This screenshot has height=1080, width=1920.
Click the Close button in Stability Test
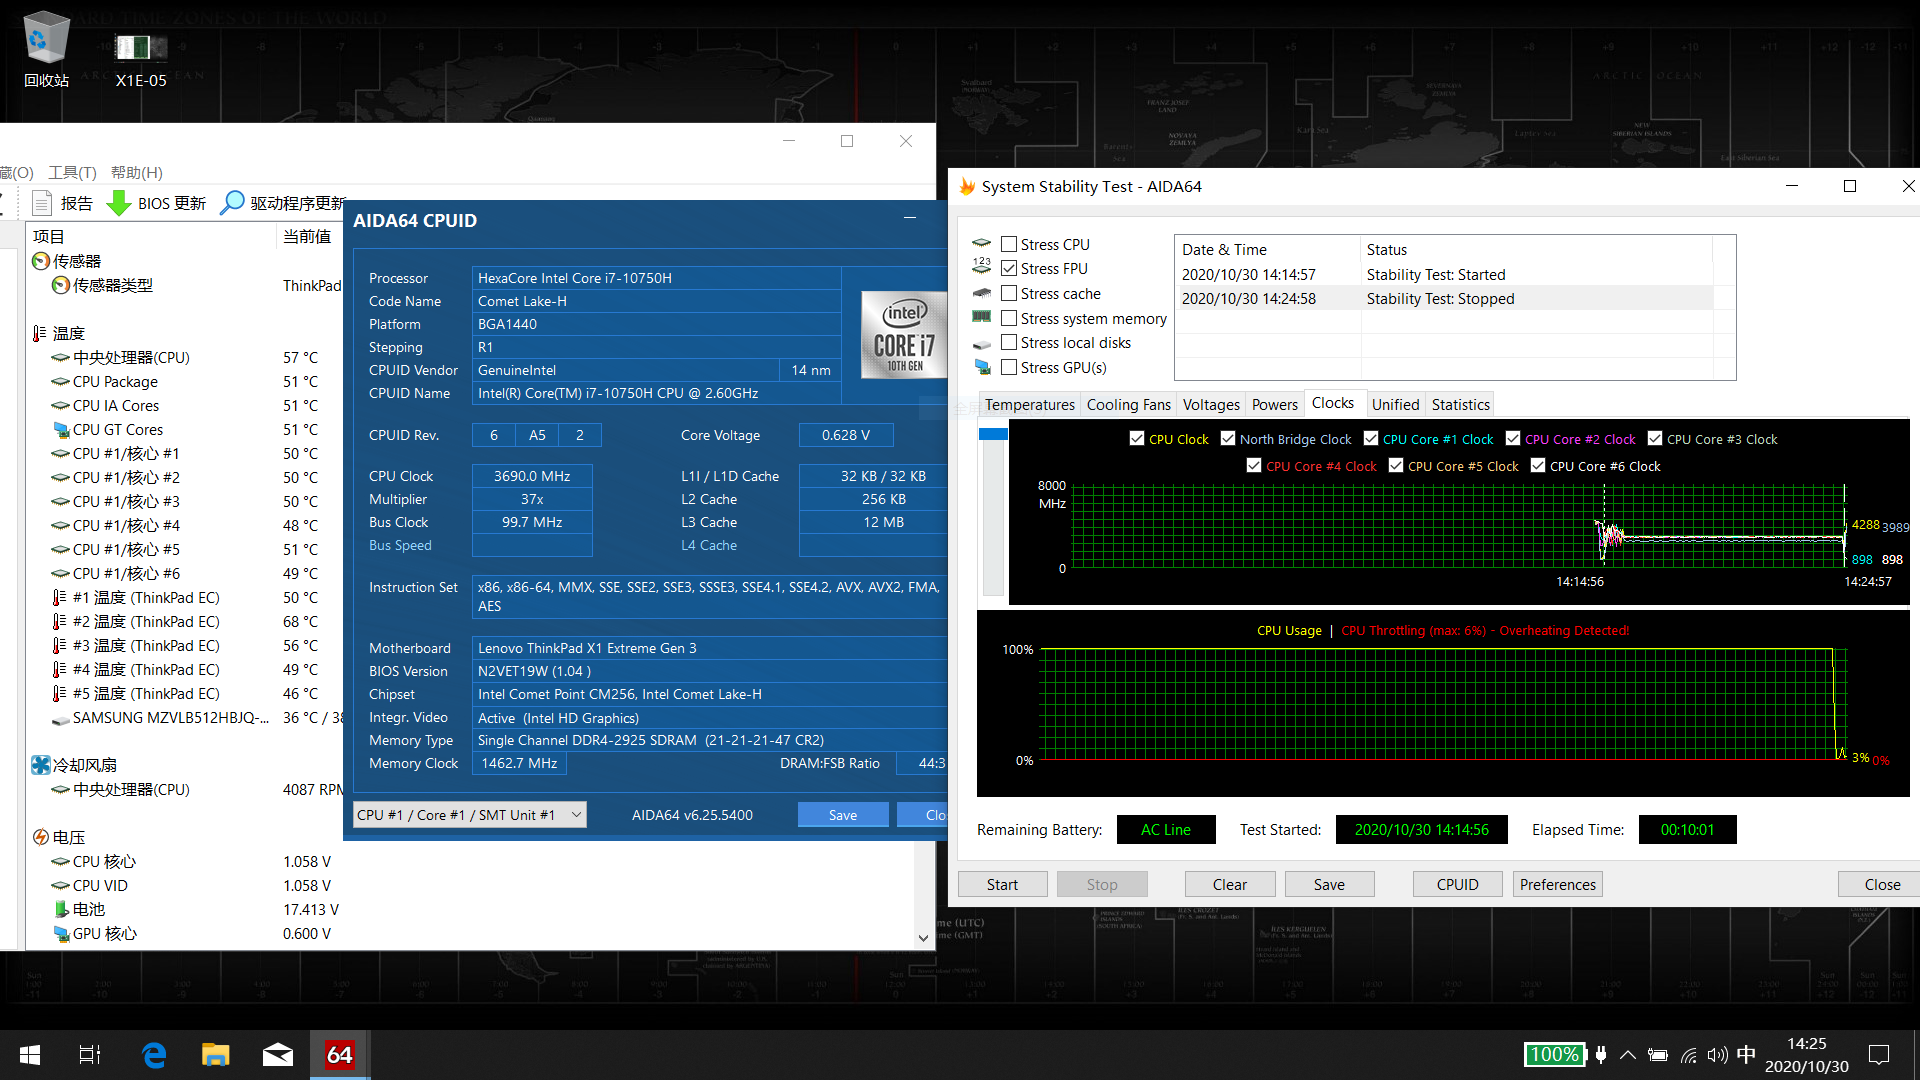coord(1881,884)
